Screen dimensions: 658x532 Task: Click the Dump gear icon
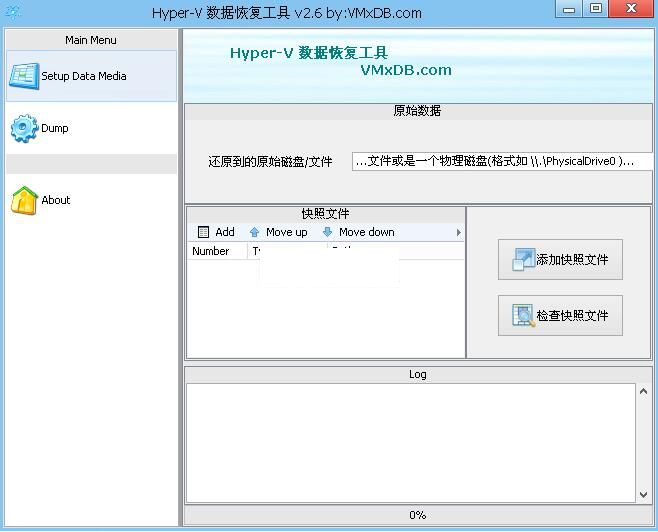pyautogui.click(x=23, y=128)
